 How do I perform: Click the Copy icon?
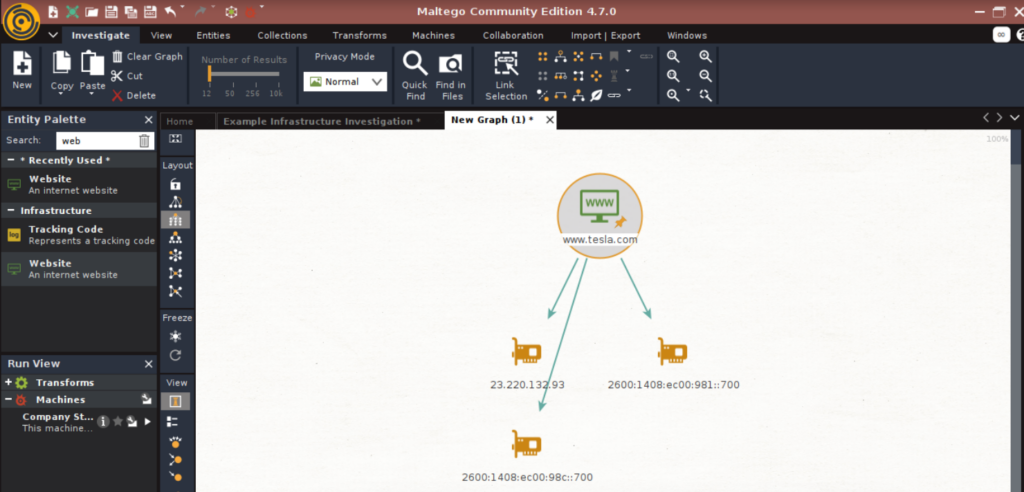61,63
